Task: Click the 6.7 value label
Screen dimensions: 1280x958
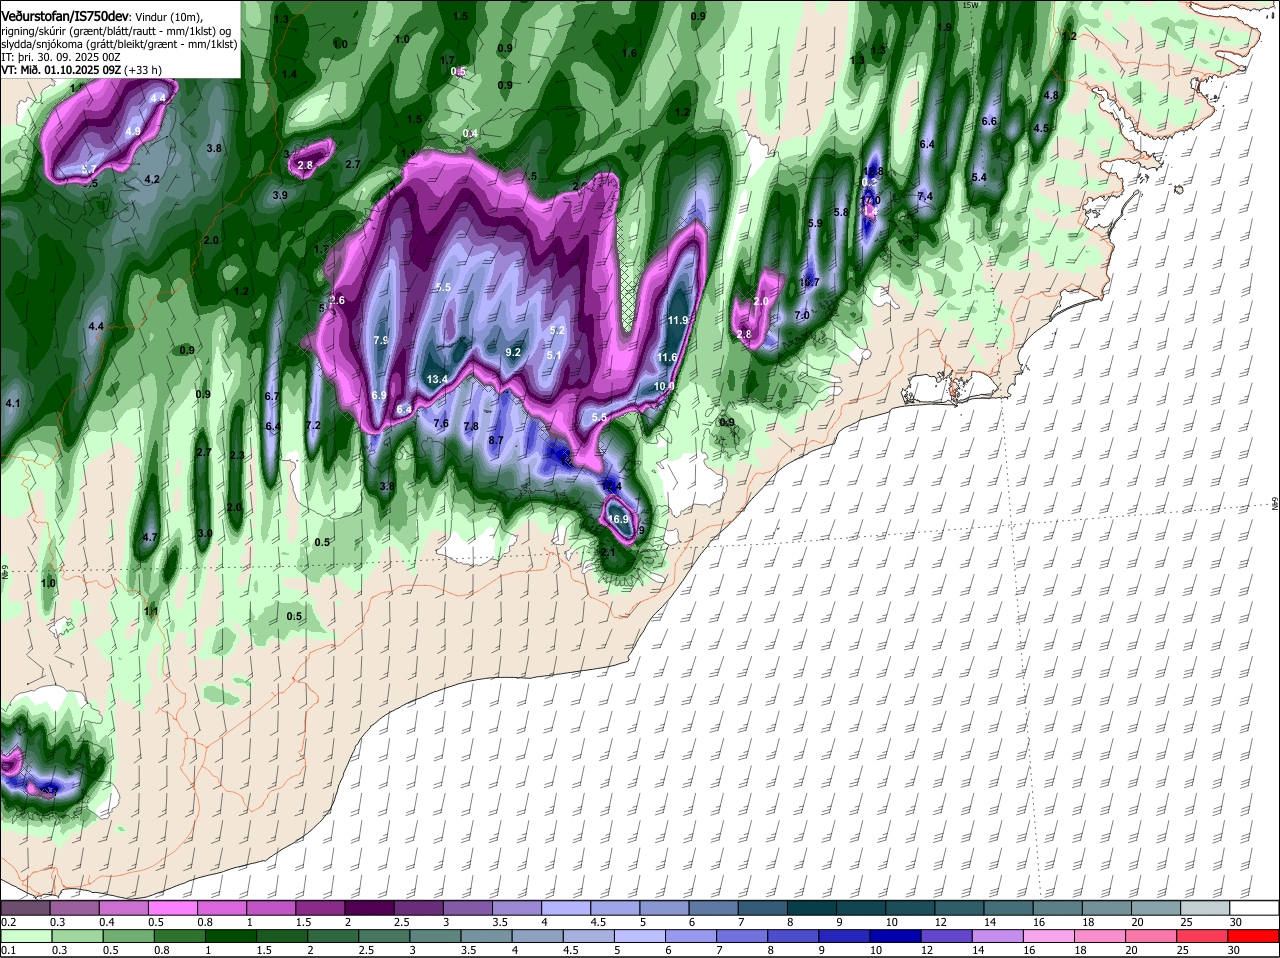Action: tap(271, 396)
